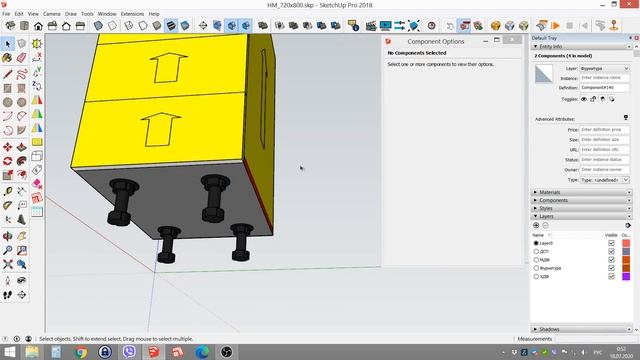Set ХДФ as active layer radio
Screen dimensions: 640x360
[x=536, y=276]
